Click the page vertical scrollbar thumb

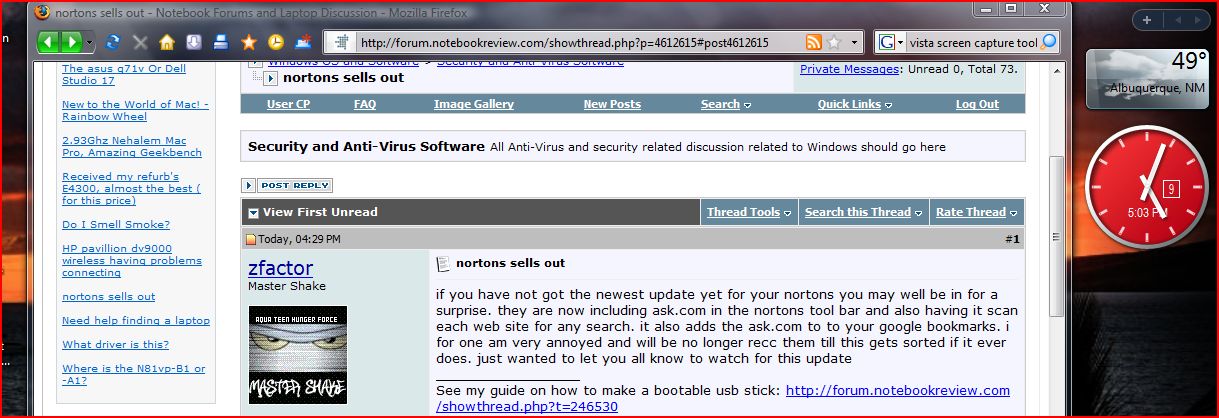pos(1056,236)
